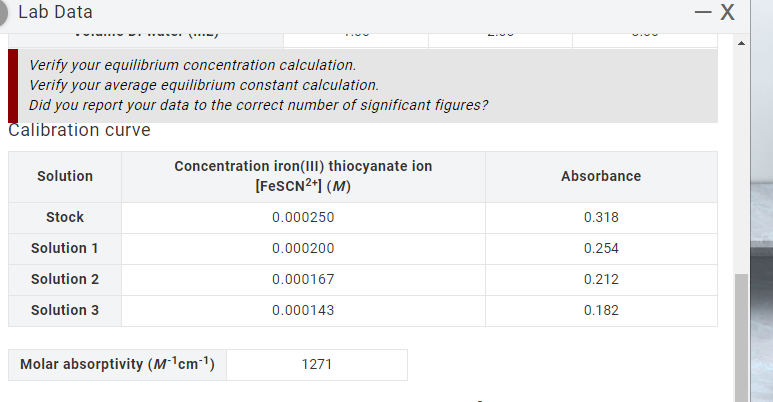Close the Lab Data window

click(x=728, y=12)
